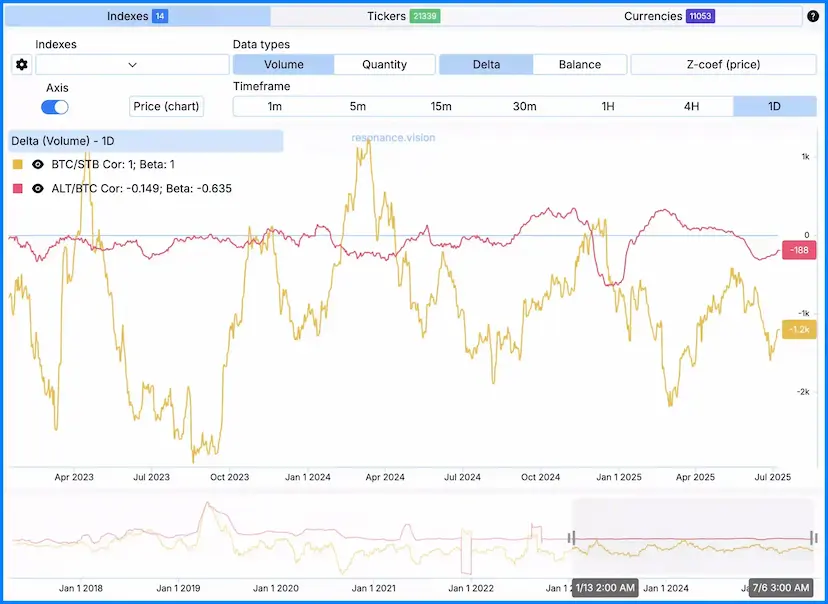Click the Delta (Volume) - 1D header
The image size is (828, 604).
(146, 141)
